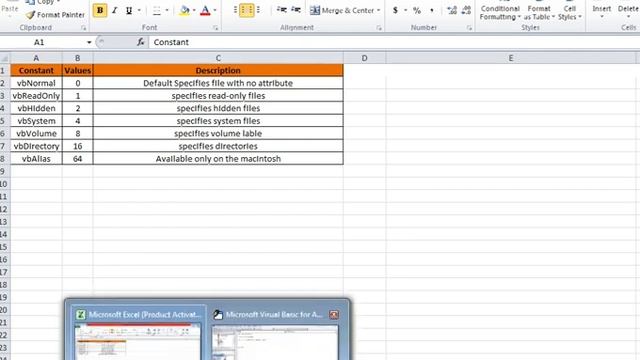Apply Percent Style format
This screenshot has height=360, width=640.
click(x=417, y=10)
